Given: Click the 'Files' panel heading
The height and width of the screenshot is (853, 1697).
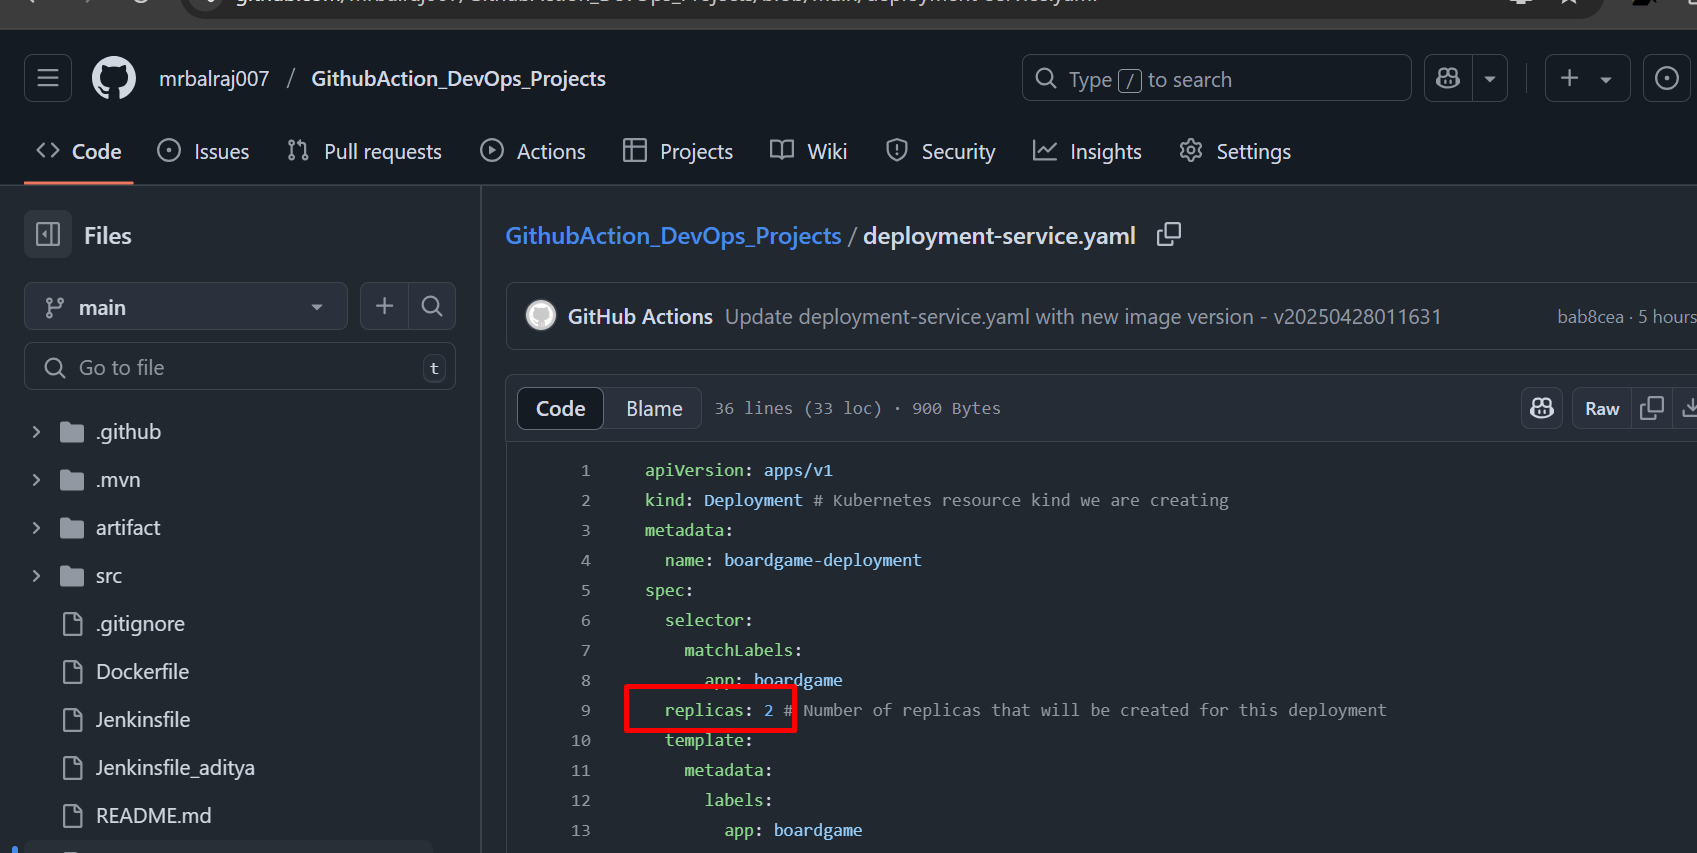Looking at the screenshot, I should click(108, 236).
